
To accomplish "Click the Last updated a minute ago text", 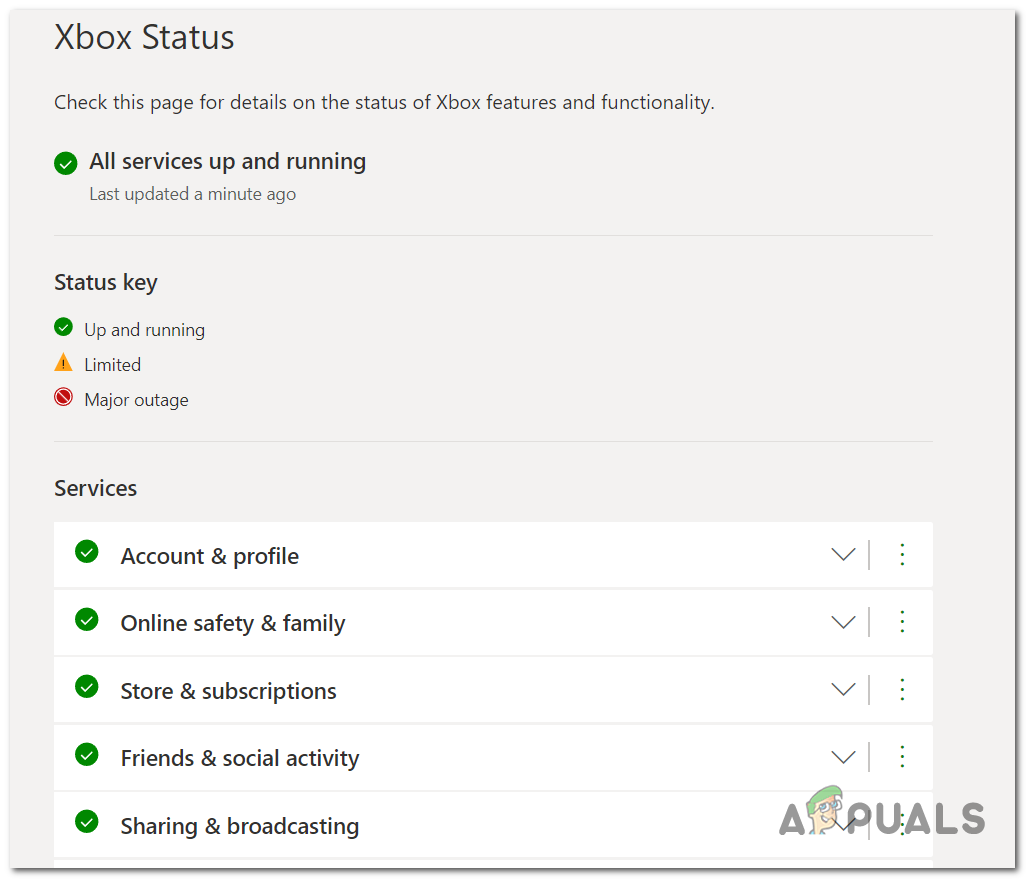I will coord(192,194).
